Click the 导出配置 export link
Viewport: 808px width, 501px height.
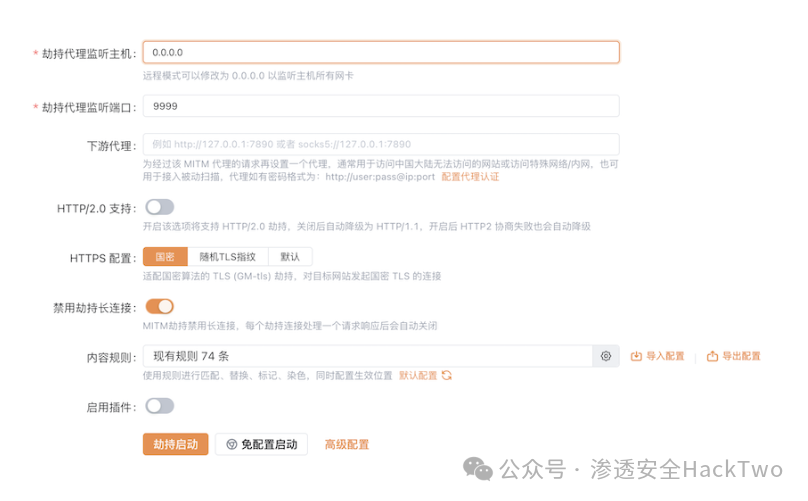(733, 356)
